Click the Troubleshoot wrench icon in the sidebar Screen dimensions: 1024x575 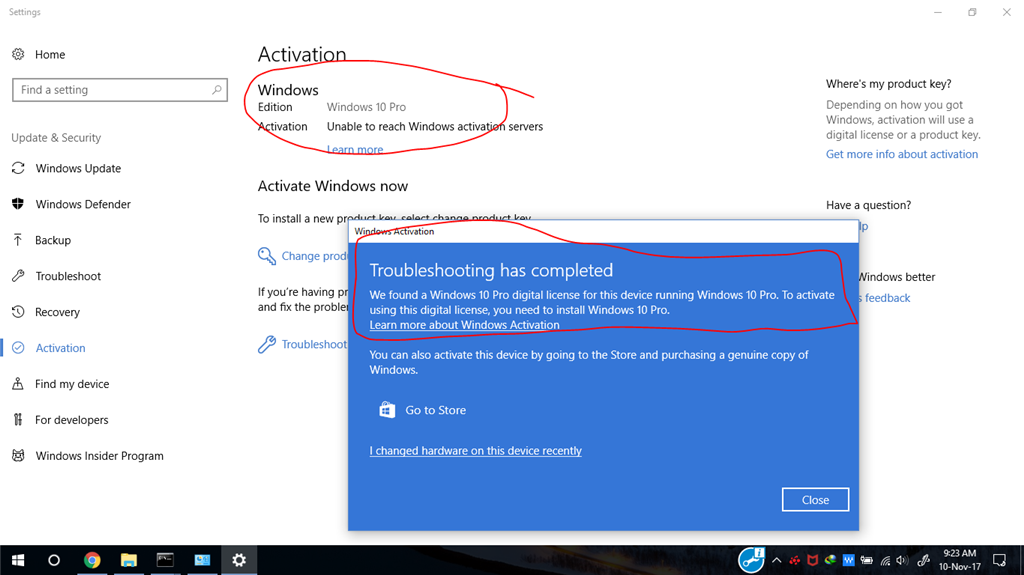[18, 276]
